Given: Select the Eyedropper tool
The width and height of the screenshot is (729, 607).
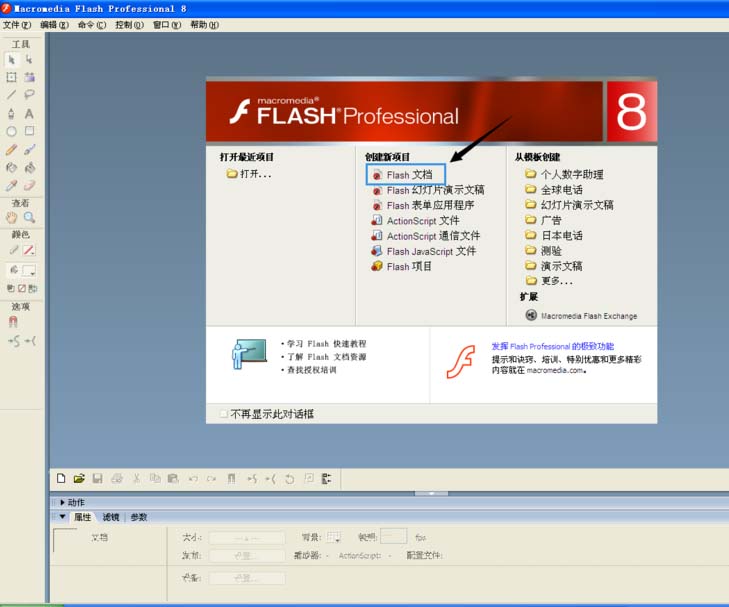Looking at the screenshot, I should point(12,185).
